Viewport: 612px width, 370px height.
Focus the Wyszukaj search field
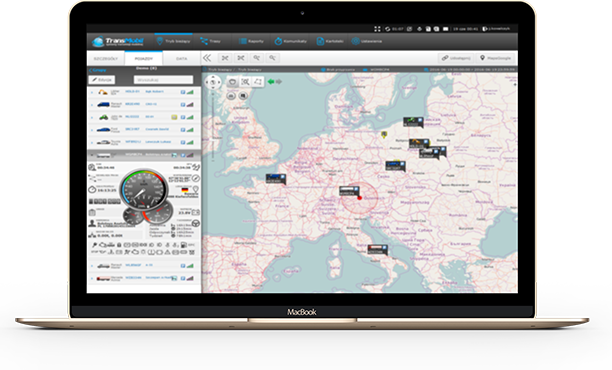pyautogui.click(x=163, y=80)
